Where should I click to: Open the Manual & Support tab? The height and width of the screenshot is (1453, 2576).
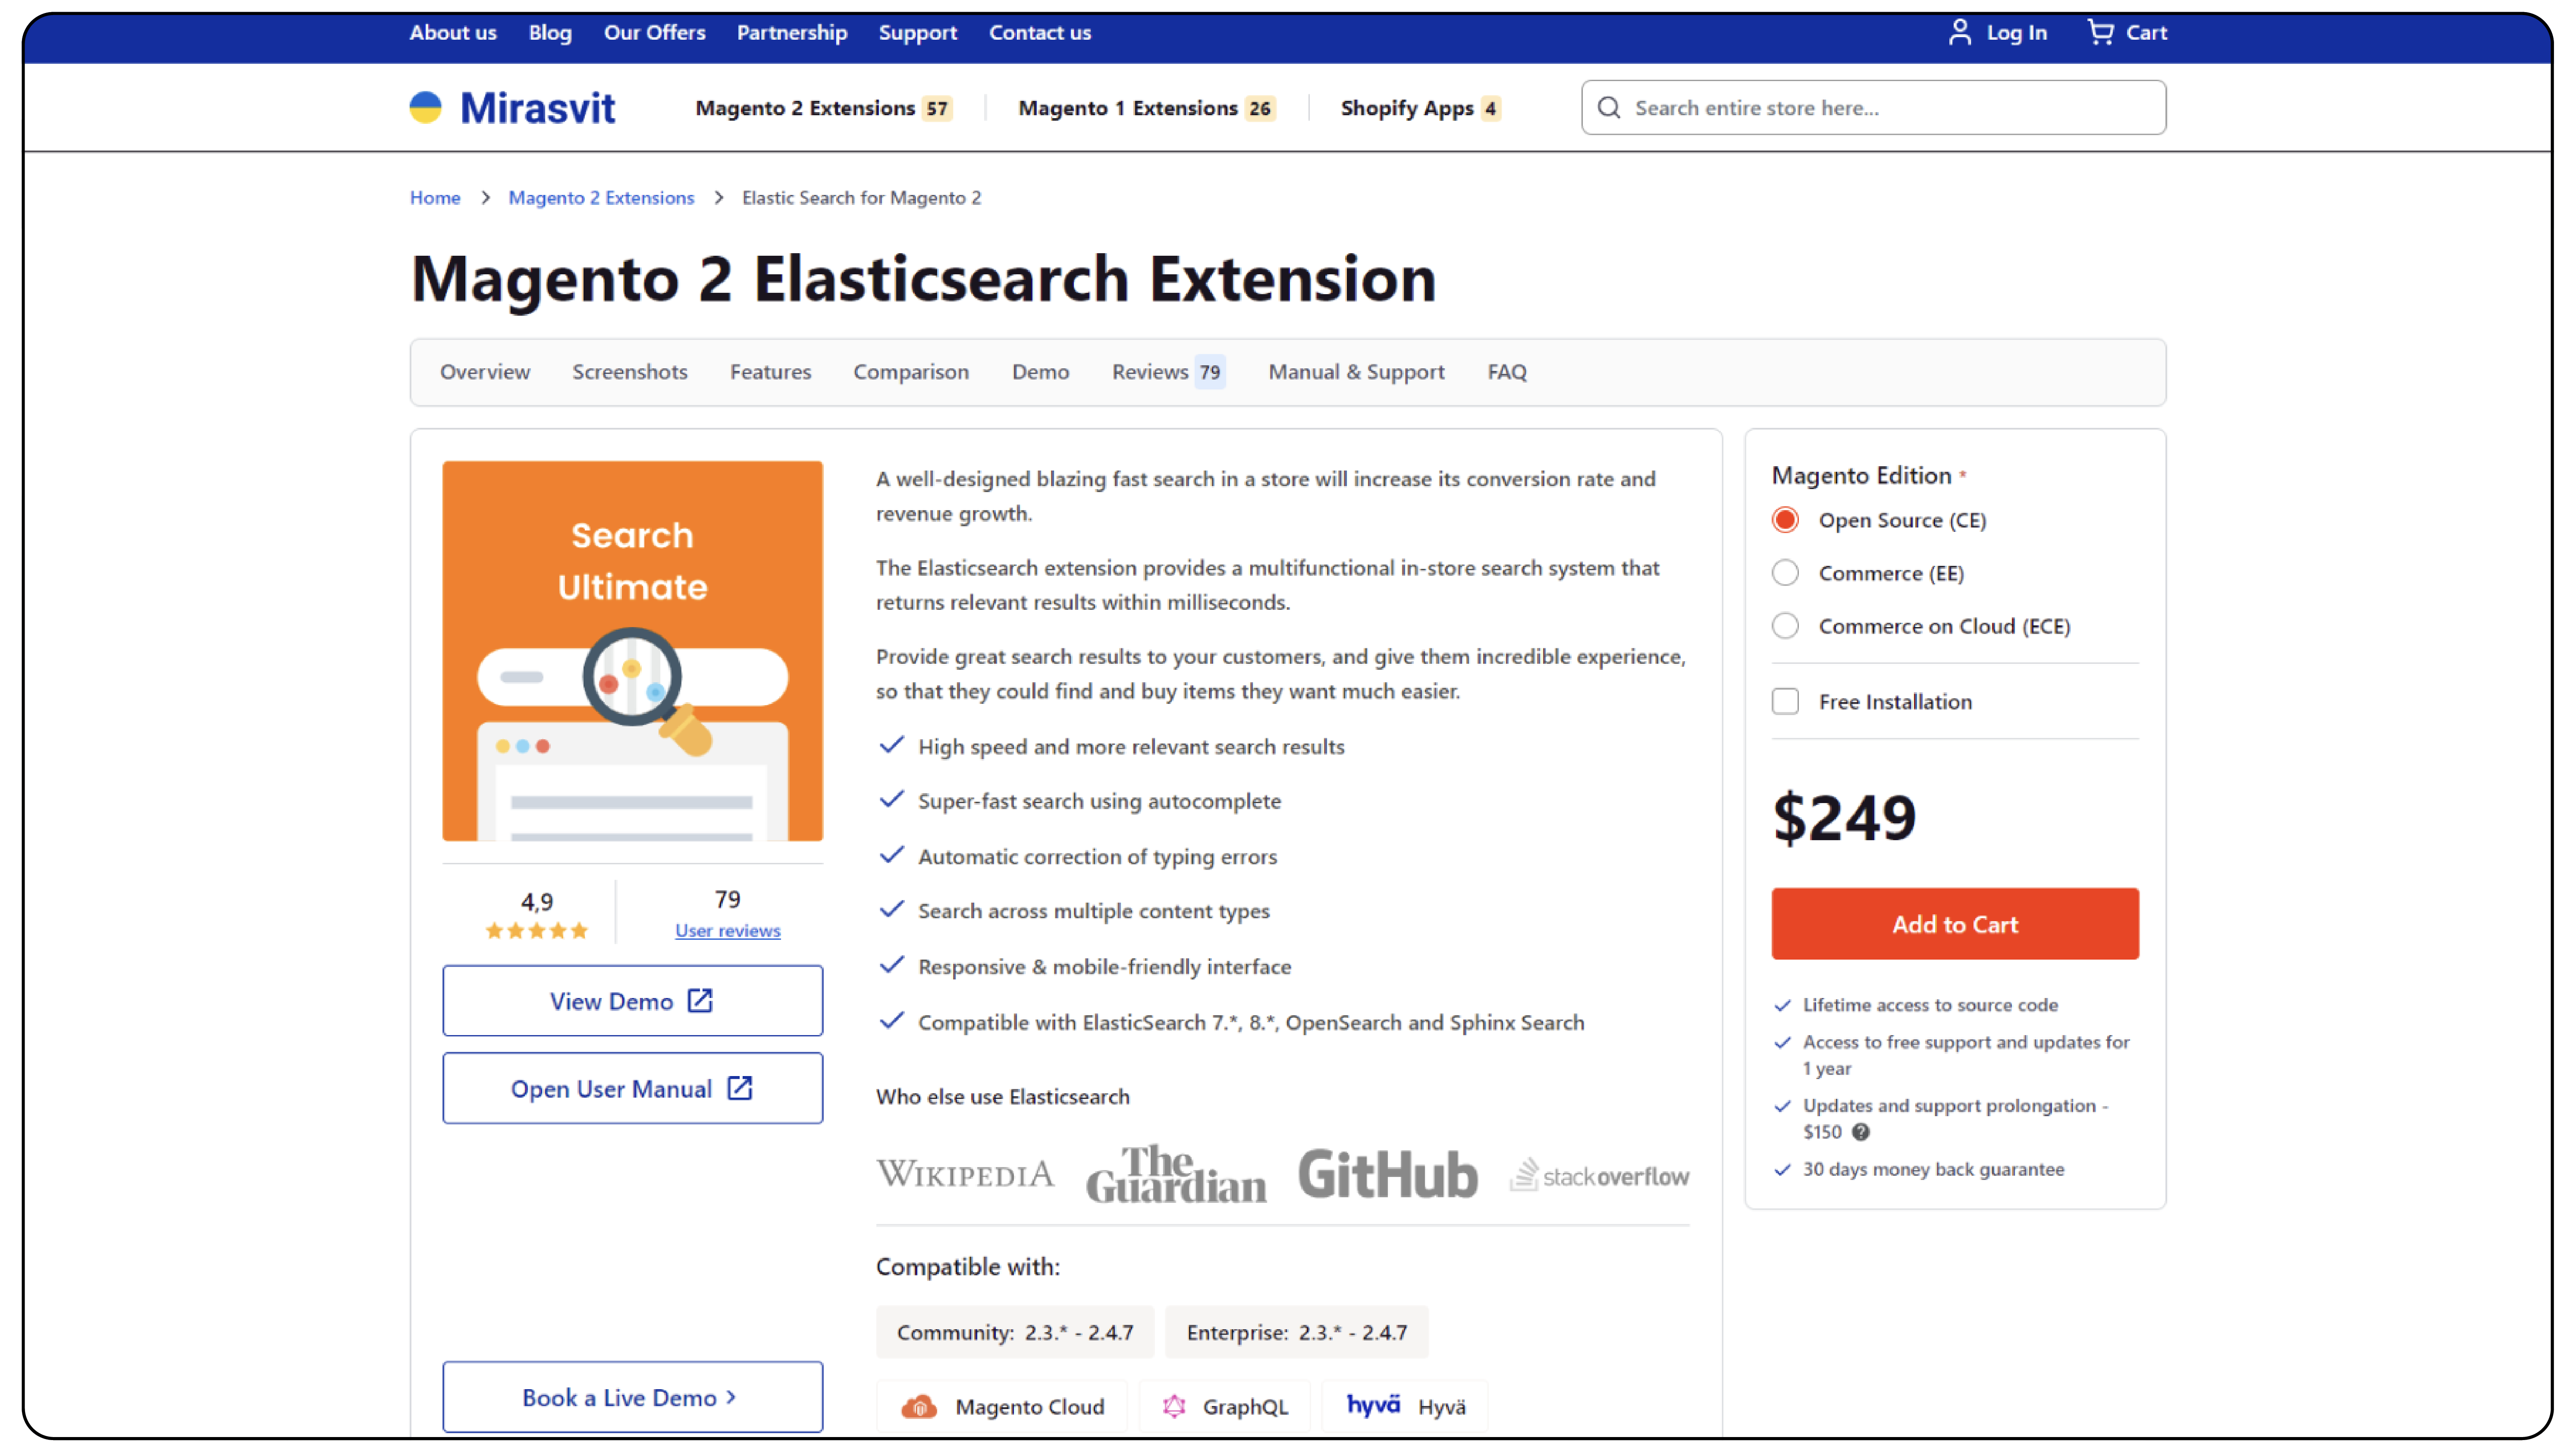1356,372
